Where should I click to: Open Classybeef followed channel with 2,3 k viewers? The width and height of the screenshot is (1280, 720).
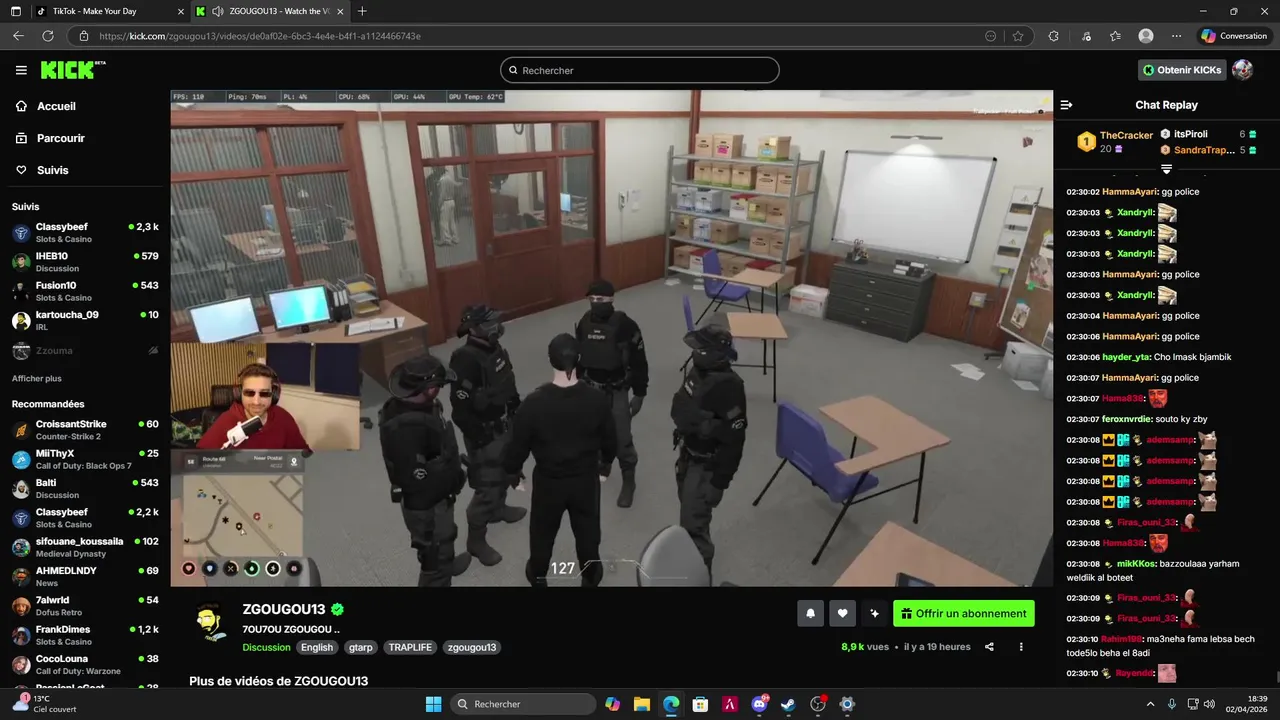click(85, 233)
